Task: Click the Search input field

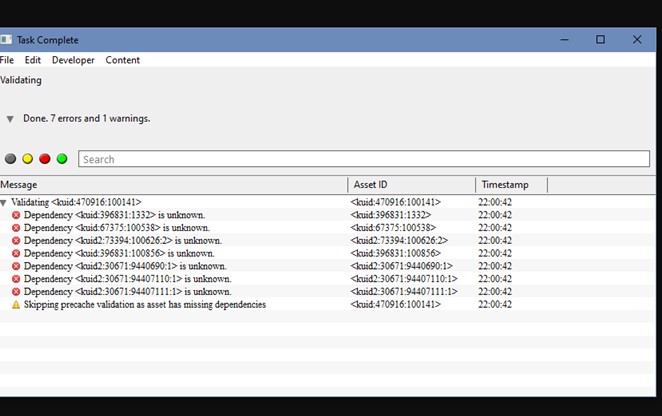Action: 364,159
